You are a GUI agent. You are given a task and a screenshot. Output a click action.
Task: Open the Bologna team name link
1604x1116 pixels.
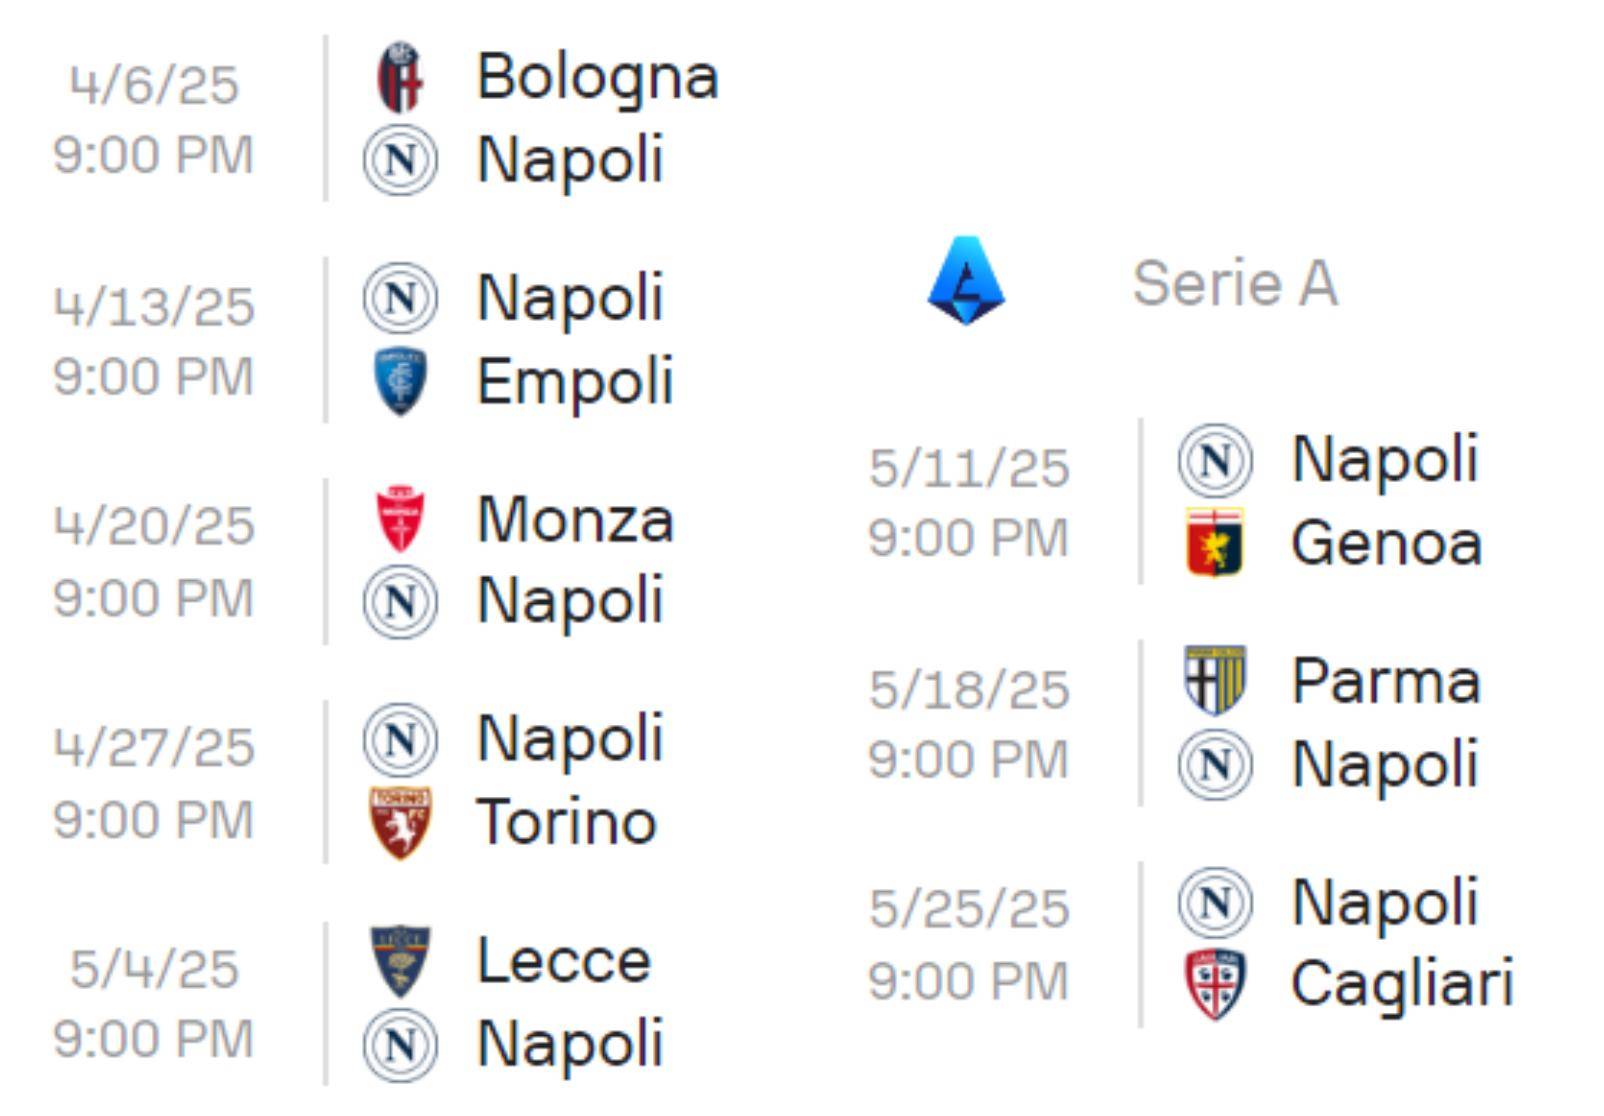[x=598, y=77]
